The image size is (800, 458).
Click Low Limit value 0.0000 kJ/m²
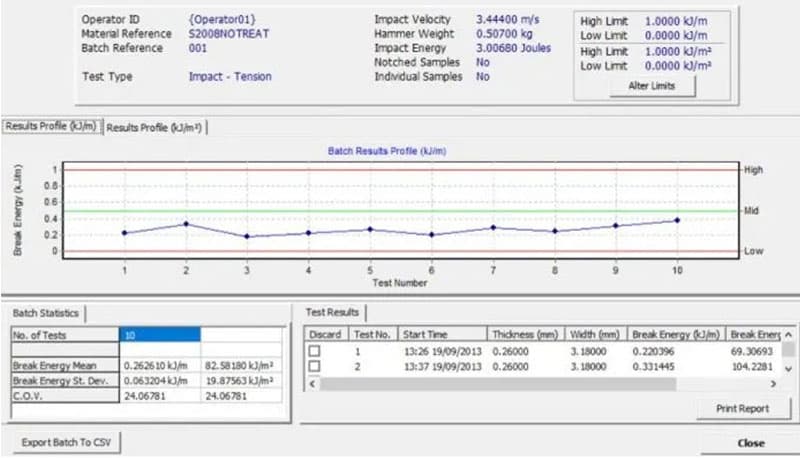[x=678, y=66]
